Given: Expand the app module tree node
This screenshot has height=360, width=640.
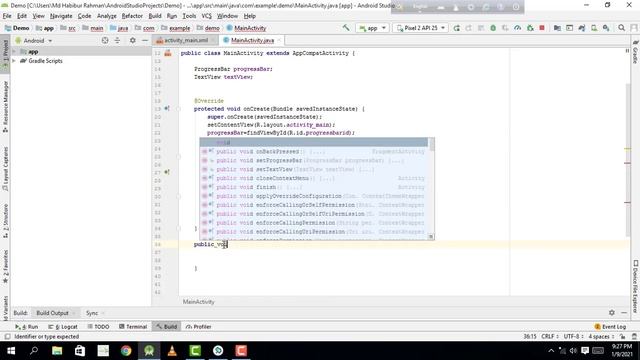Looking at the screenshot, I should pos(14,52).
